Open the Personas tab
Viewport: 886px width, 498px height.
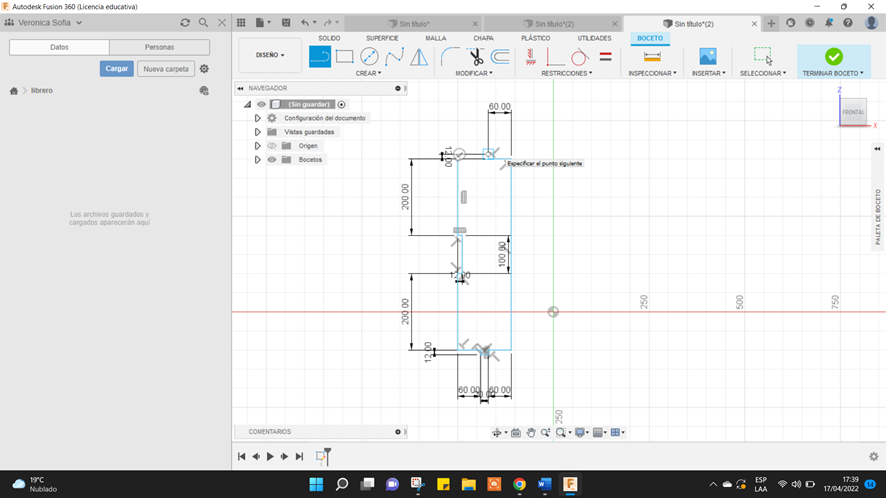[159, 47]
